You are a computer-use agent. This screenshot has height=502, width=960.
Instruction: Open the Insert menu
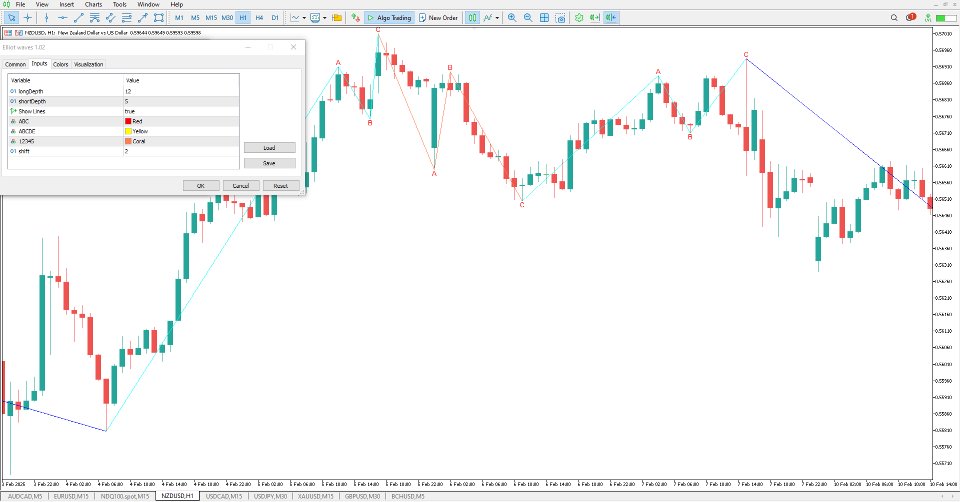(x=67, y=4)
